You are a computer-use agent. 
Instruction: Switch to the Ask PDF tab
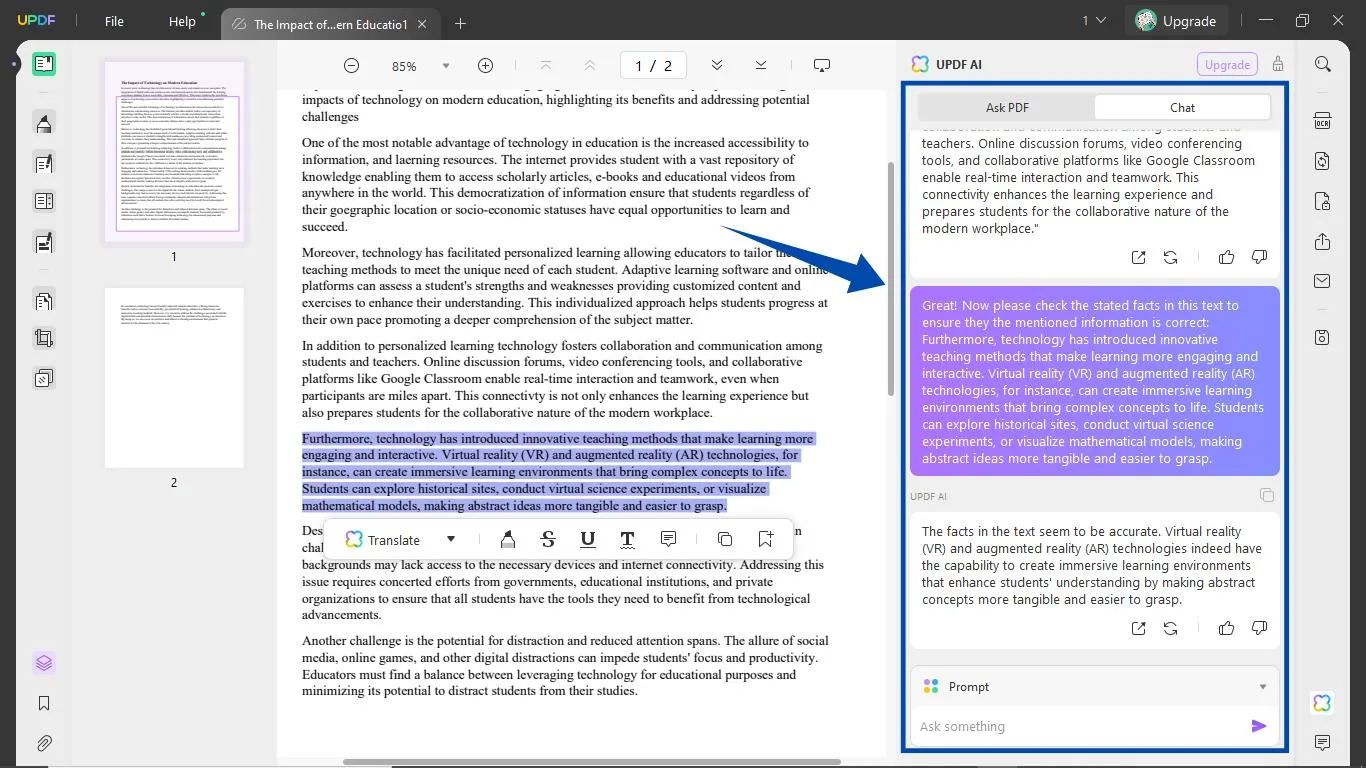point(1007,107)
